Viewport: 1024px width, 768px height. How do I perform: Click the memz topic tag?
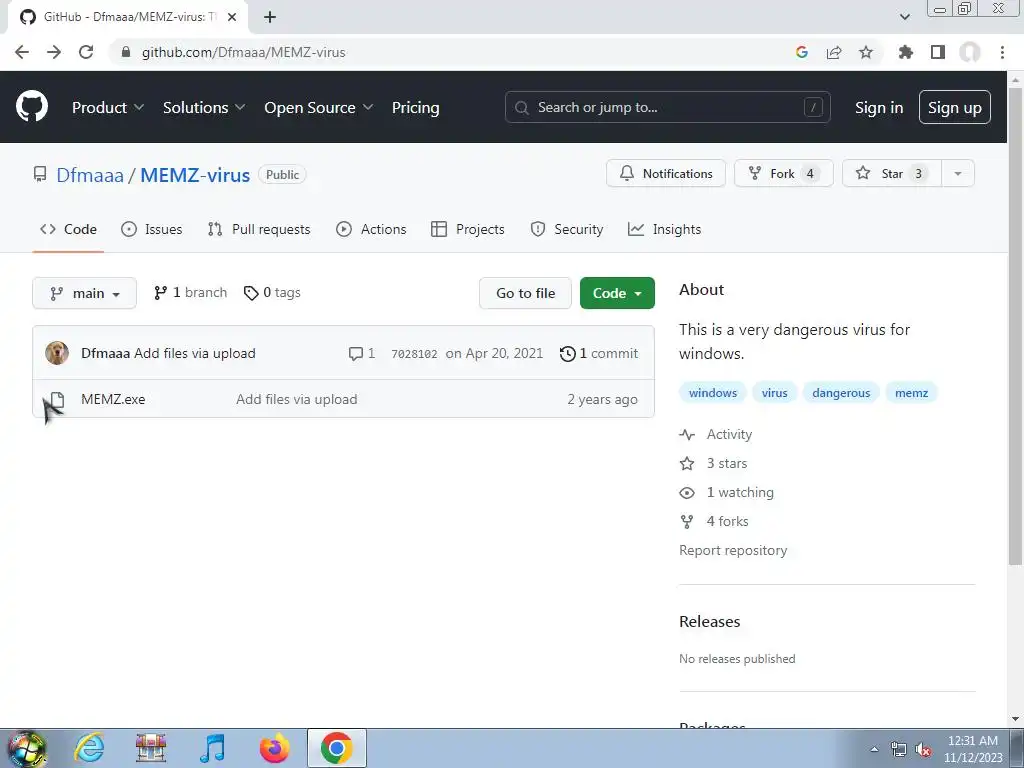[x=911, y=392]
